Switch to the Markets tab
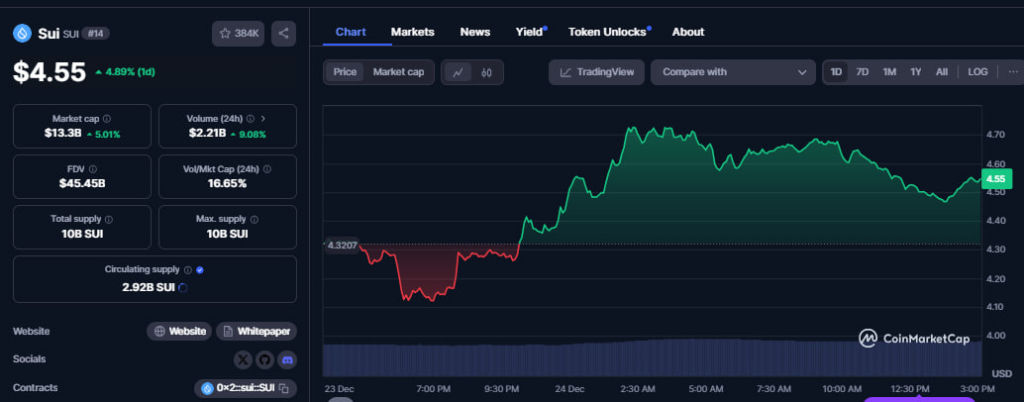 412,32
